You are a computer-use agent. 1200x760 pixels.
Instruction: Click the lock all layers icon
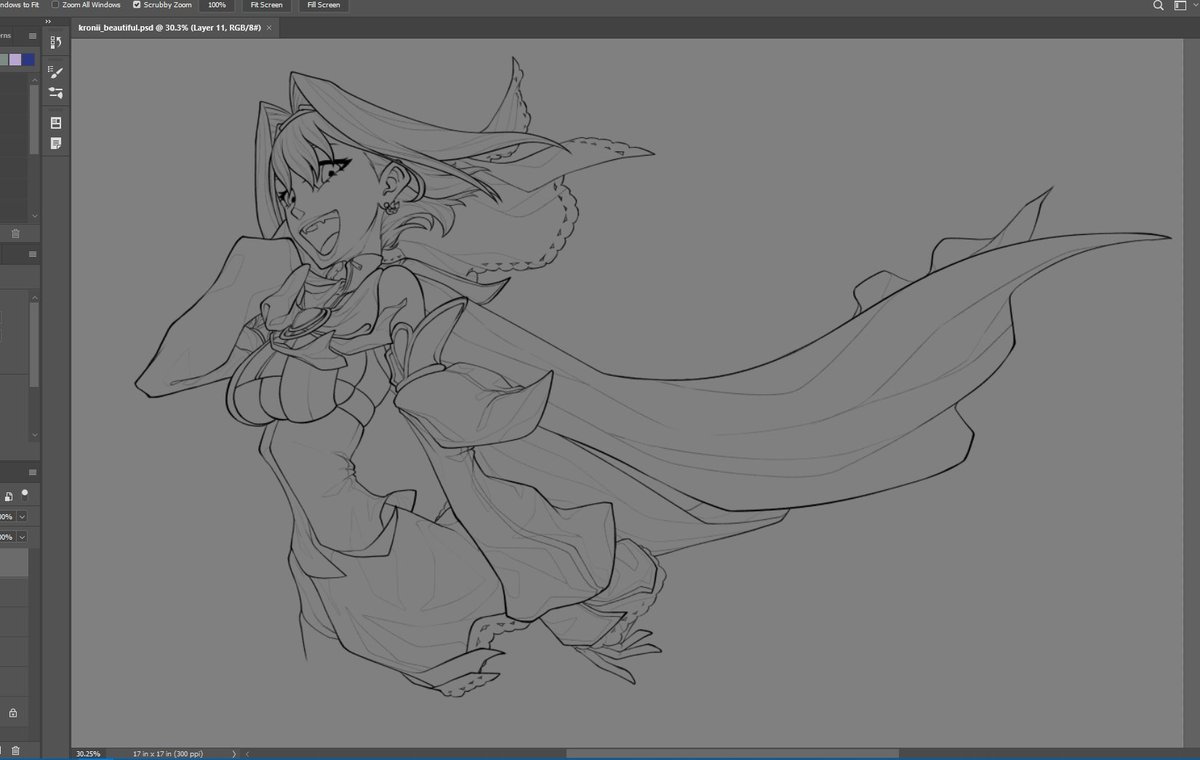(x=8, y=497)
